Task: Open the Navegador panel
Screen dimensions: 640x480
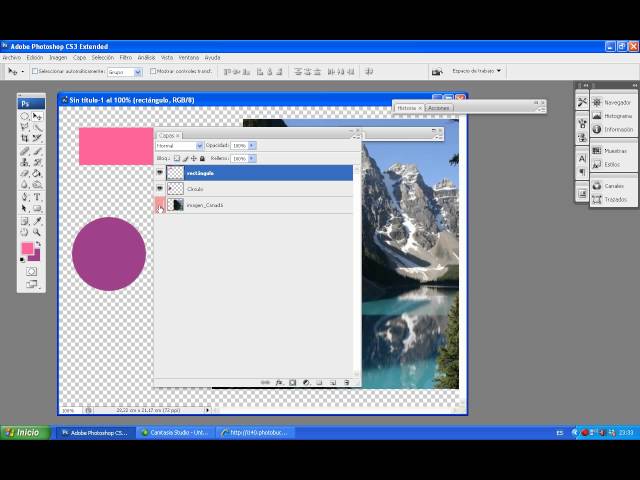Action: click(612, 102)
